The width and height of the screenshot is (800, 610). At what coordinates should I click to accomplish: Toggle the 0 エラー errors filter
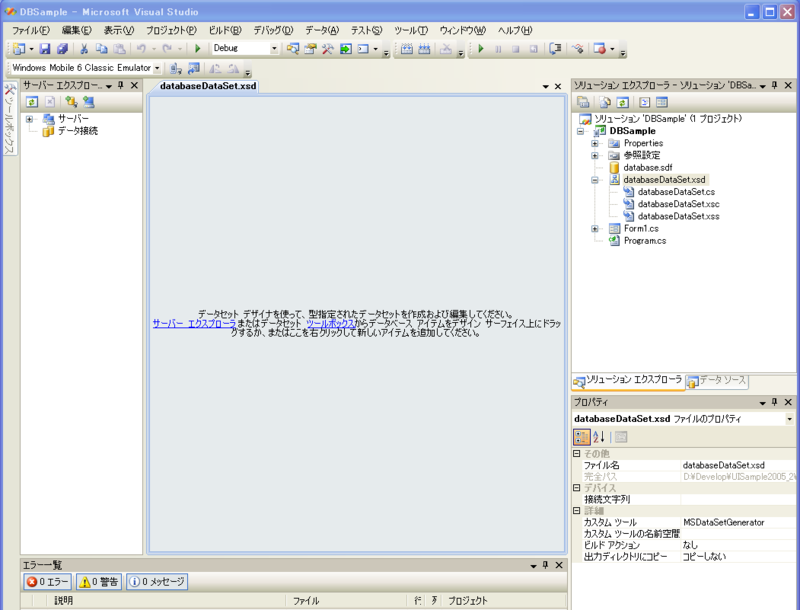(x=47, y=581)
